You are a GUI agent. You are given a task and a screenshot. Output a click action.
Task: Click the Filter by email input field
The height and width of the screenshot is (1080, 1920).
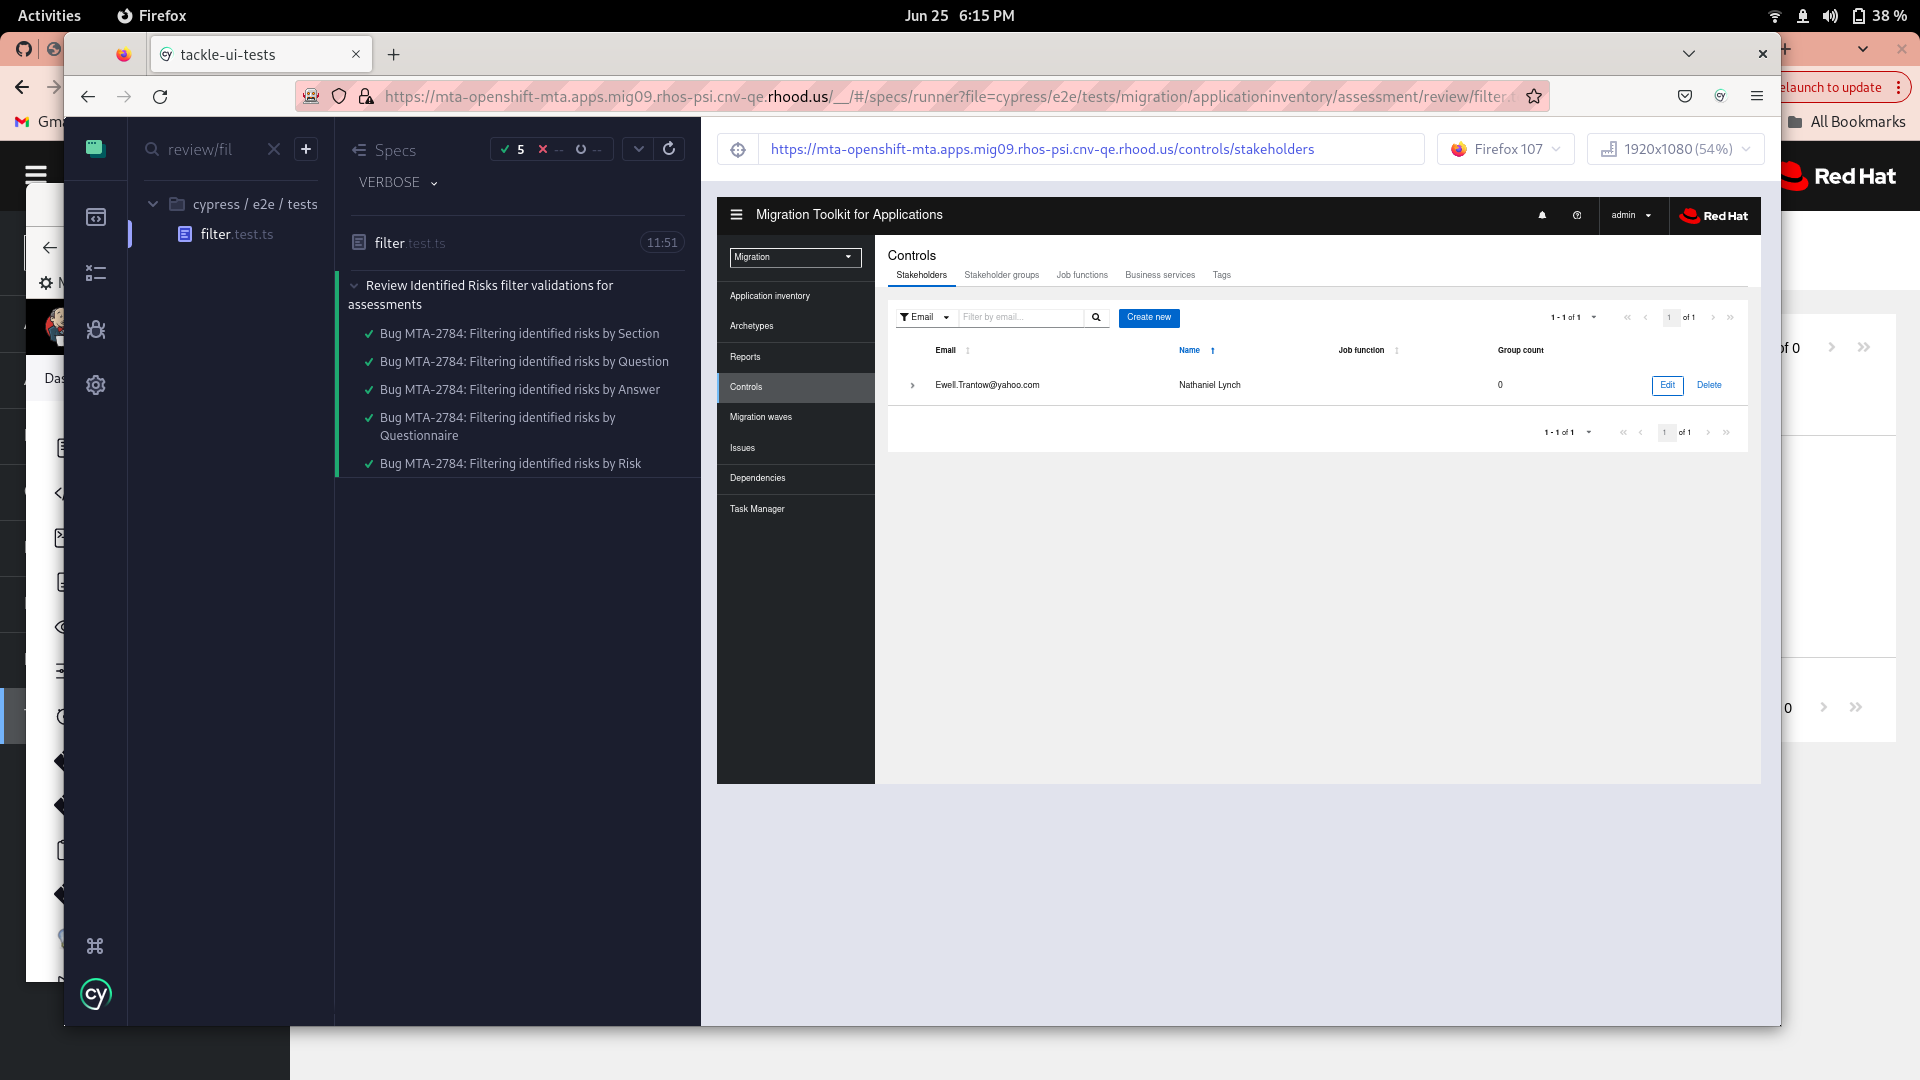1020,318
